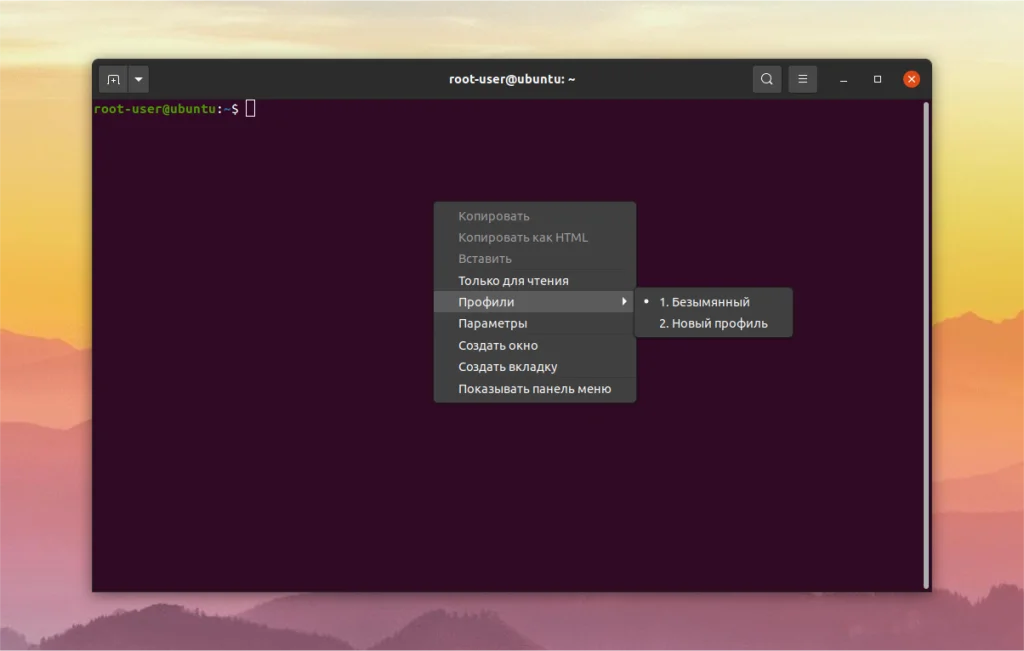
Task: Expand the new tab dropdown arrow
Action: [x=138, y=78]
